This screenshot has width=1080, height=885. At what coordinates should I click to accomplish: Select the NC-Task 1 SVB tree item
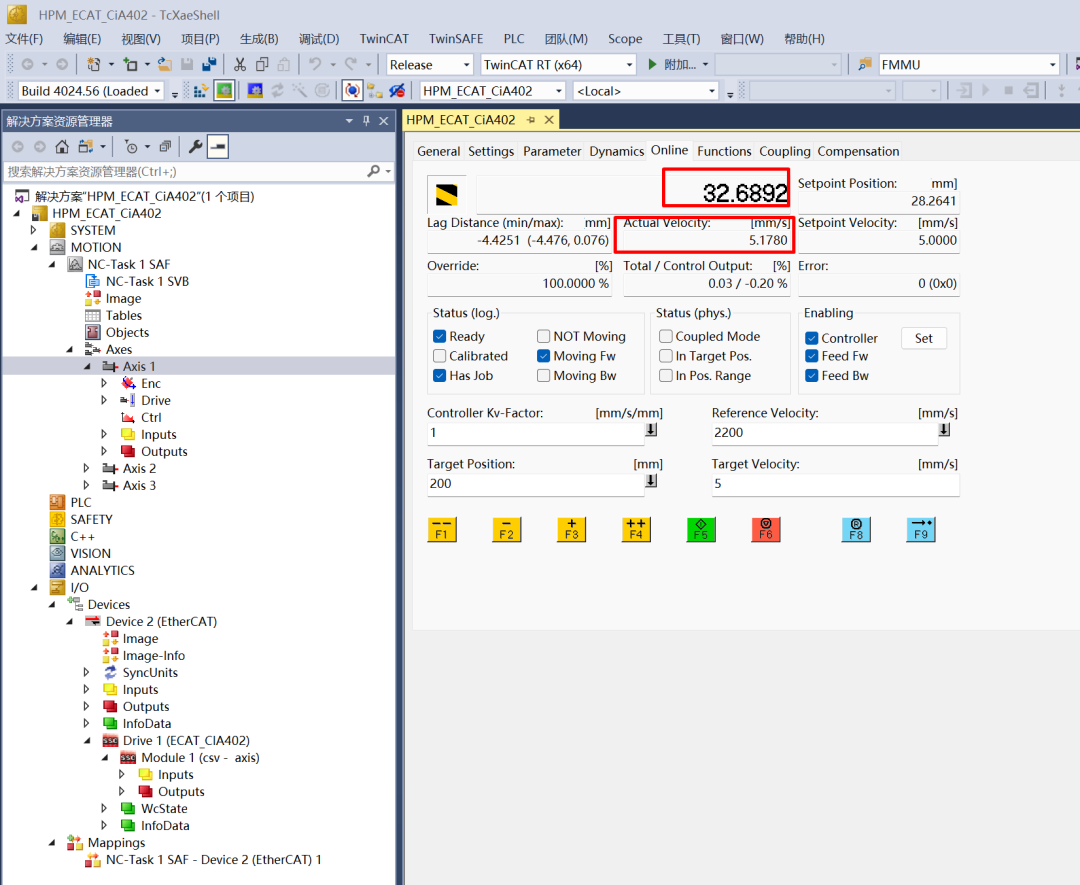pyautogui.click(x=147, y=281)
